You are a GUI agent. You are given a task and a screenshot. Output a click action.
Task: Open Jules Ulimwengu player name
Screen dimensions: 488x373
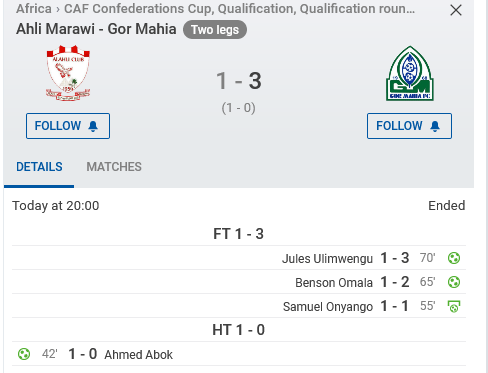click(x=327, y=259)
